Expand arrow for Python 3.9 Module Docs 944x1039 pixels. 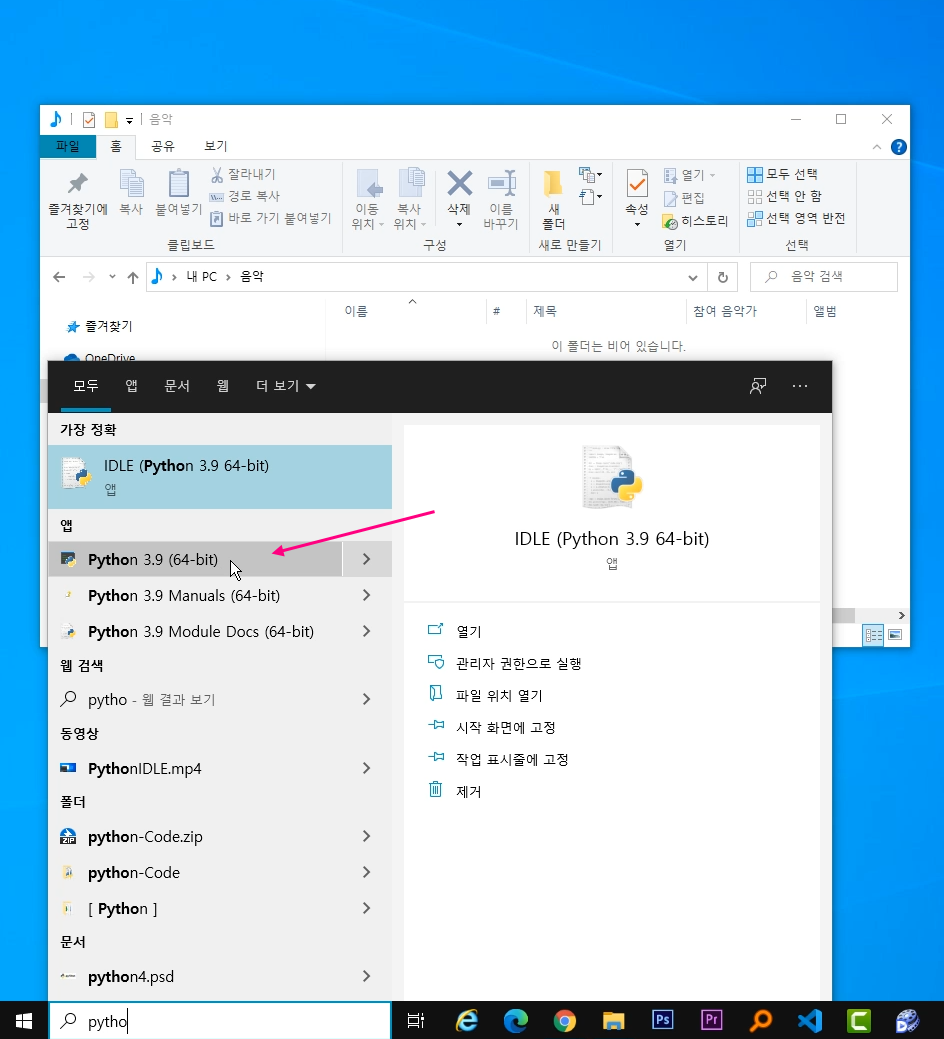366,631
